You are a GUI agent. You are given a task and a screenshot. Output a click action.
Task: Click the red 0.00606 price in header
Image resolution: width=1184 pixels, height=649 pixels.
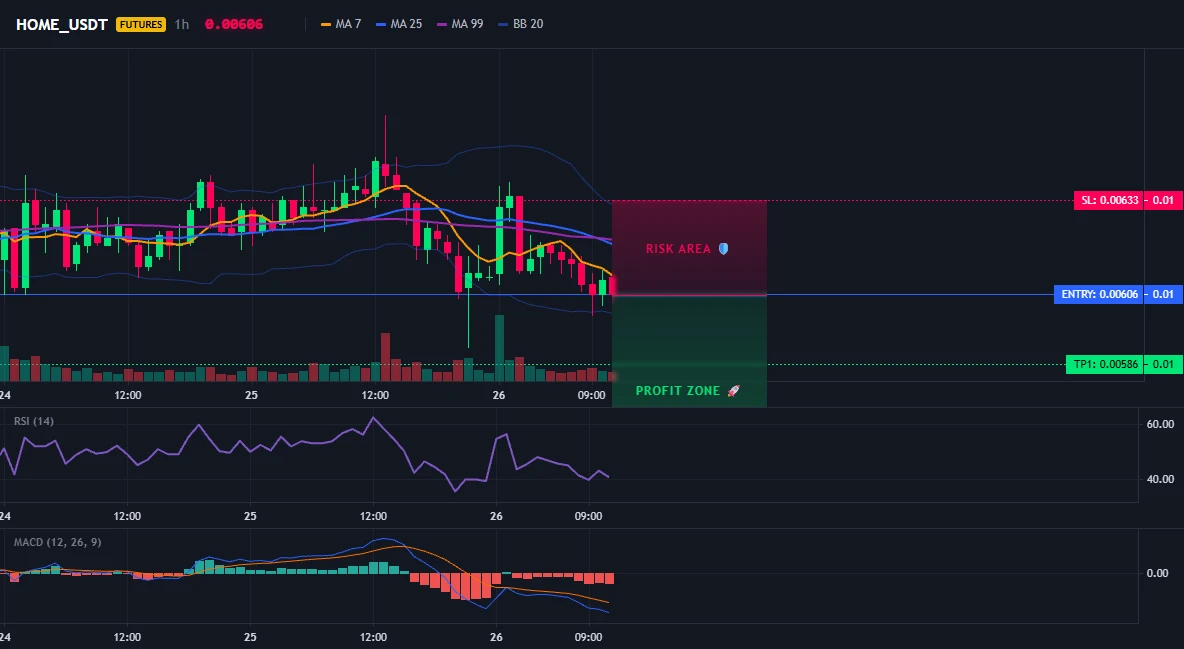(x=234, y=24)
